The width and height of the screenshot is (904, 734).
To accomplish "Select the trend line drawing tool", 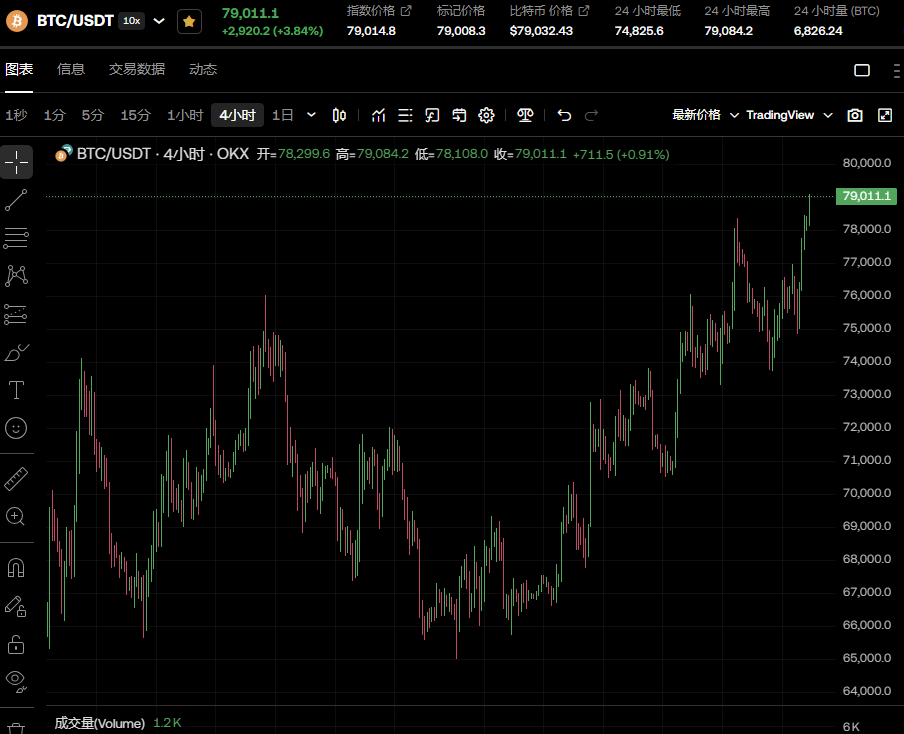I will click(x=16, y=200).
